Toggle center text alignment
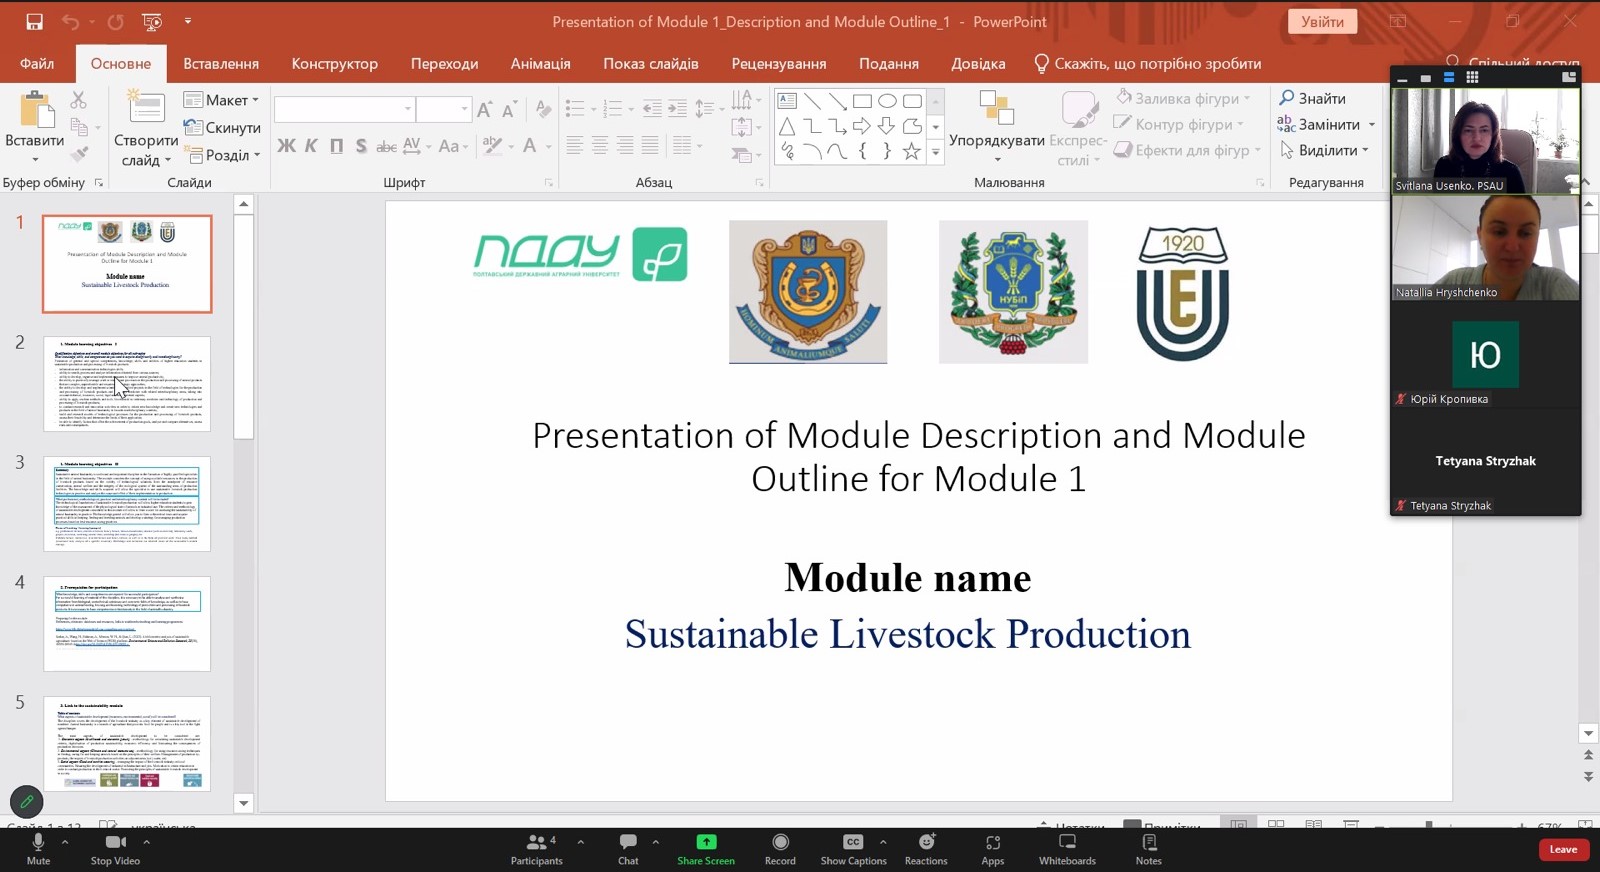 tap(600, 146)
